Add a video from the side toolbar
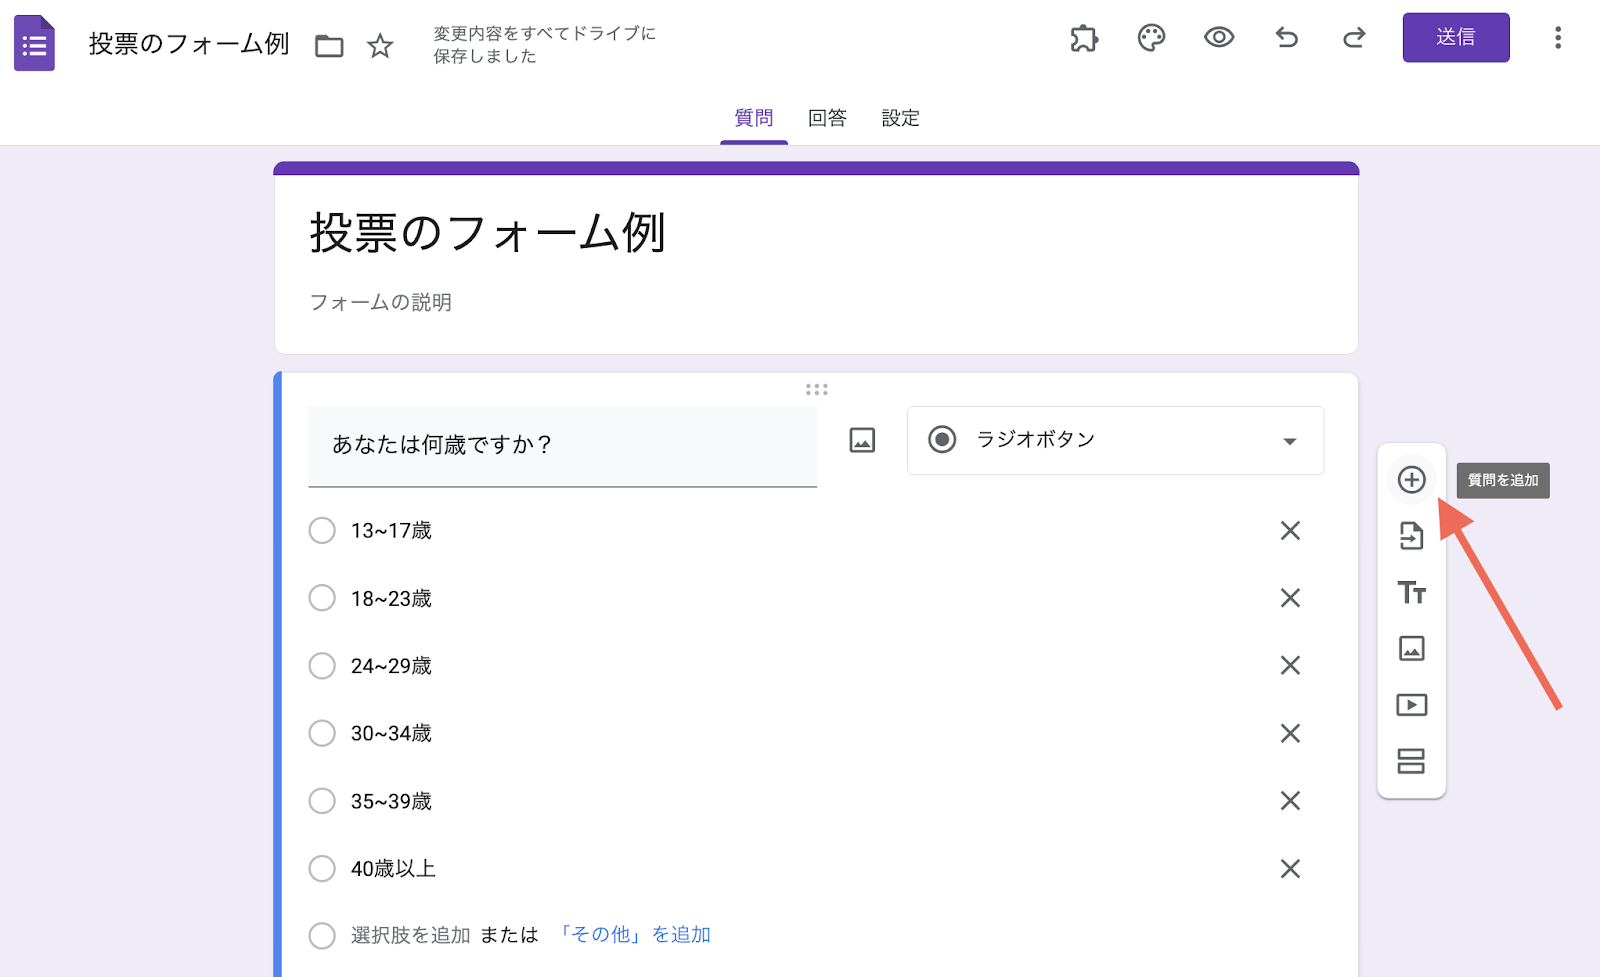 1411,705
